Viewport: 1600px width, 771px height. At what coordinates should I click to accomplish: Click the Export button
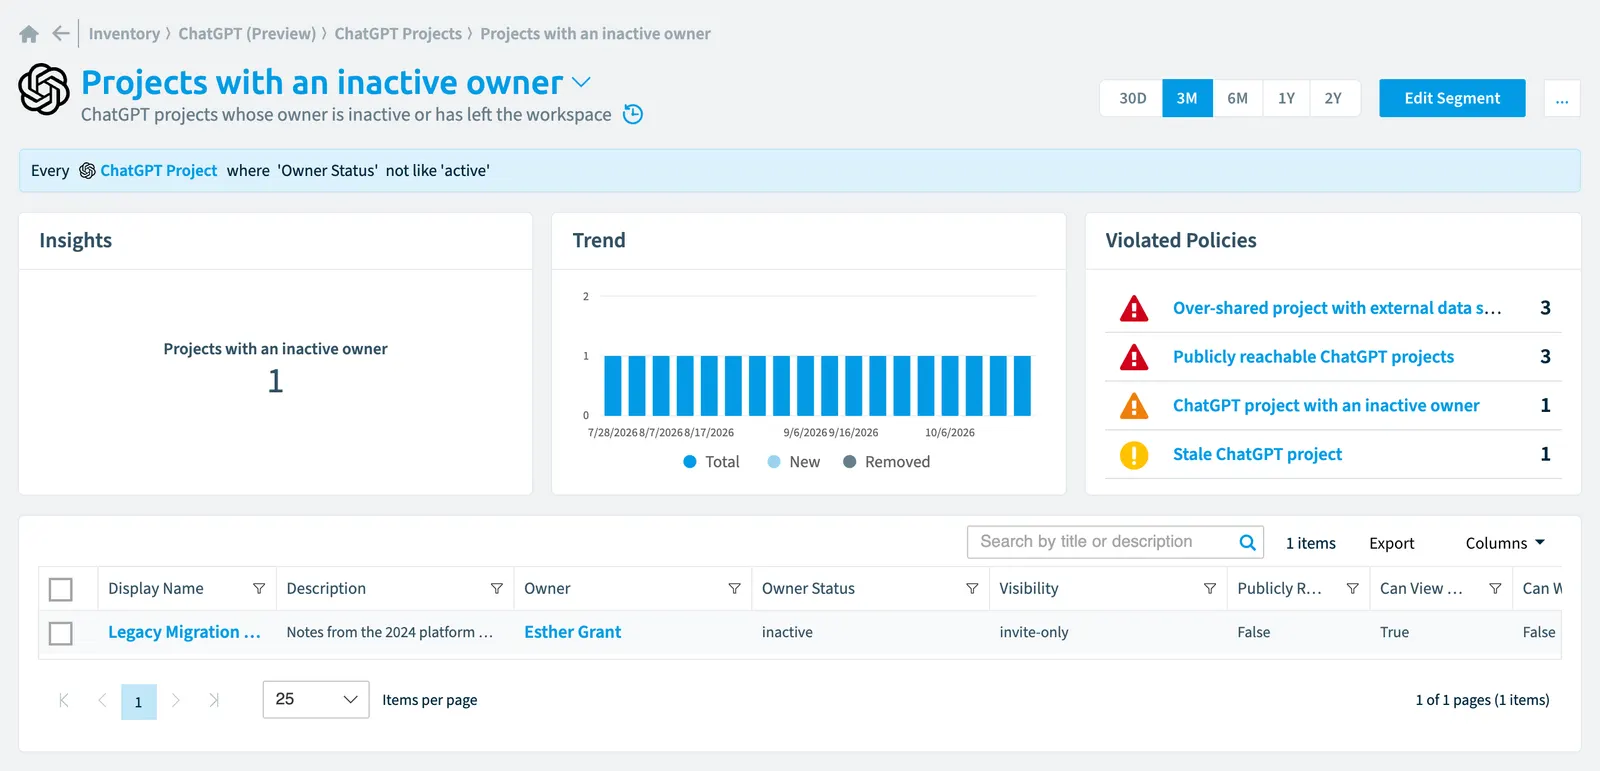coord(1392,543)
